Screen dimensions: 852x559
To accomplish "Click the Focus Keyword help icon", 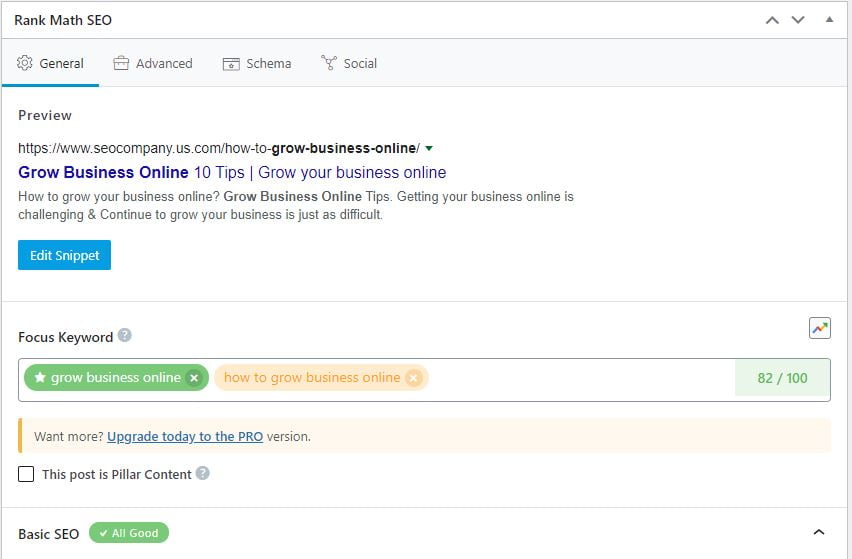I will [x=124, y=335].
